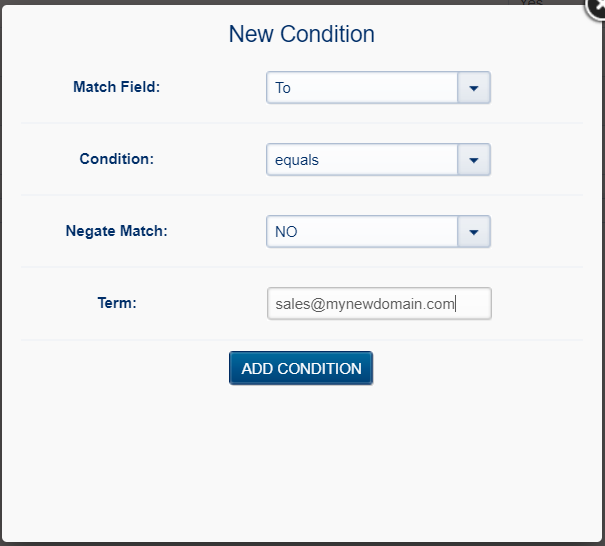
Task: Open the Condition box showing "equals"
Action: click(x=362, y=160)
